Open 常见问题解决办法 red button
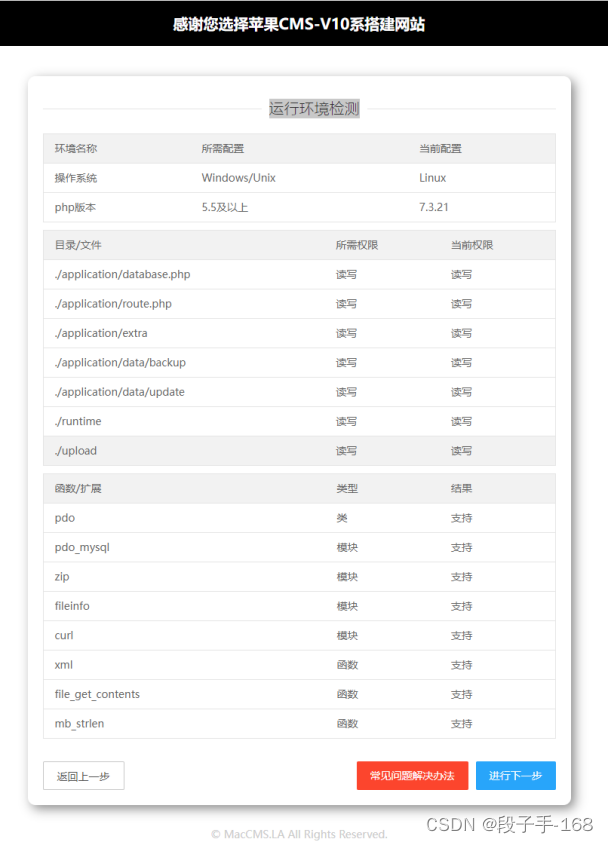The width and height of the screenshot is (608, 843). [412, 775]
